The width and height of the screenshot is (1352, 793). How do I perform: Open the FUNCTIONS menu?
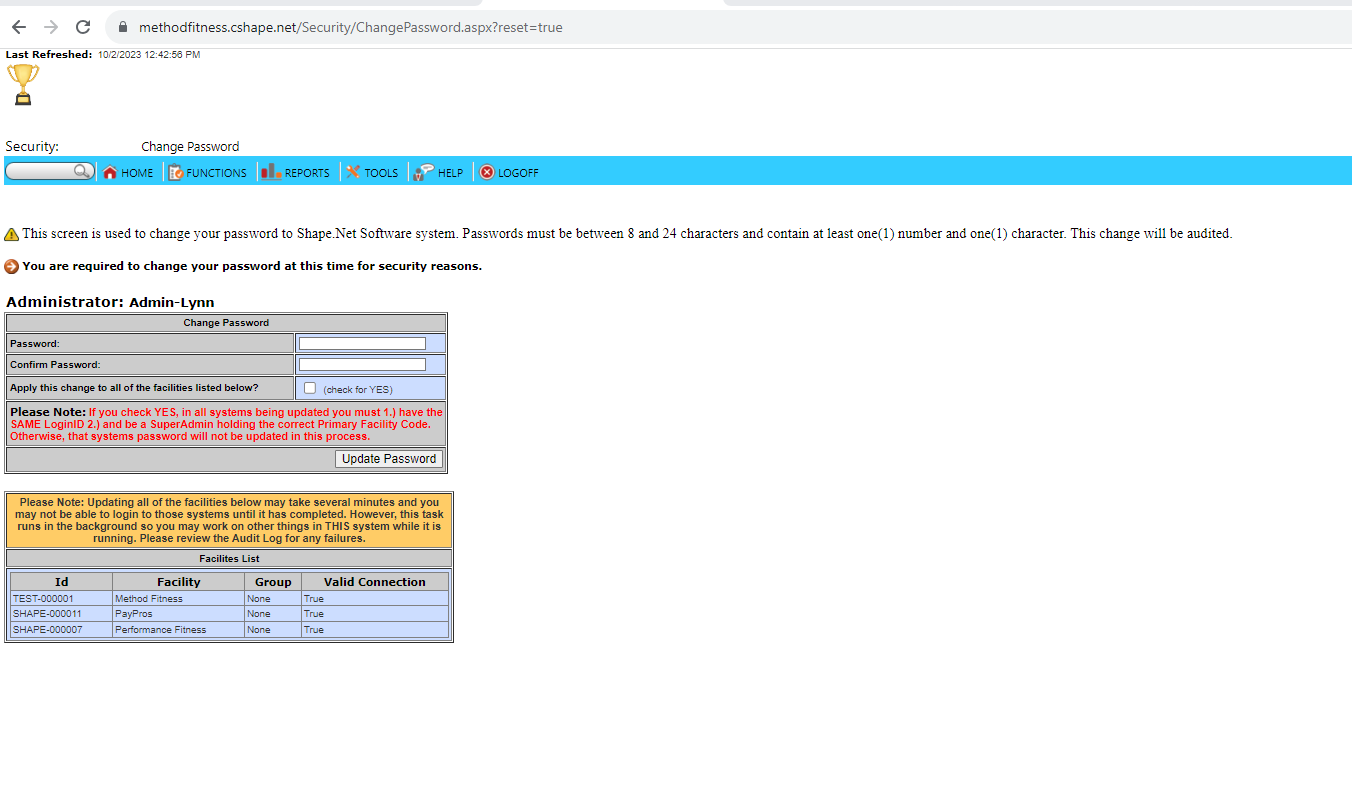[x=216, y=173]
